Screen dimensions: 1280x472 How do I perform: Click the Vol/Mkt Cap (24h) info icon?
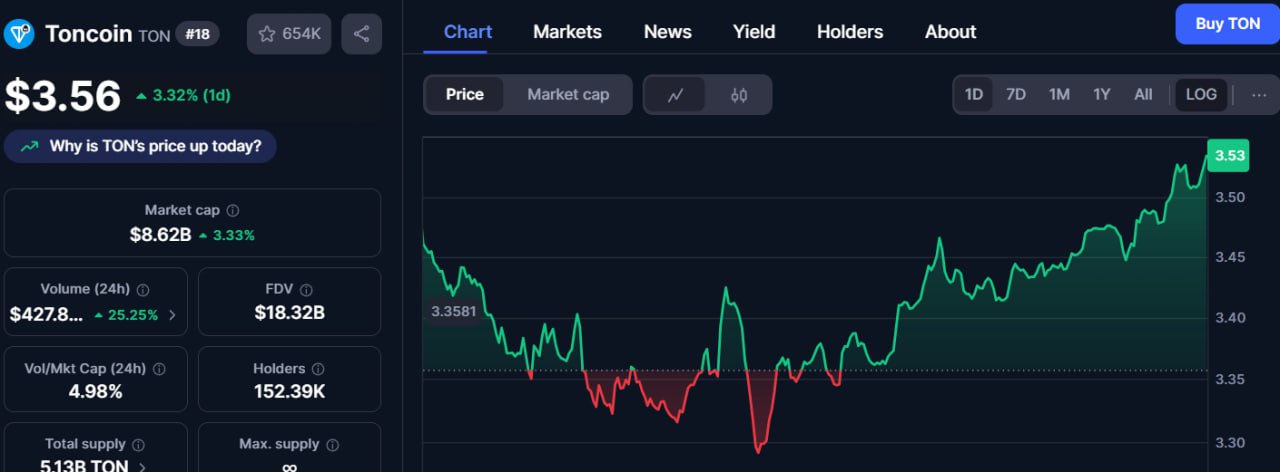click(x=160, y=369)
